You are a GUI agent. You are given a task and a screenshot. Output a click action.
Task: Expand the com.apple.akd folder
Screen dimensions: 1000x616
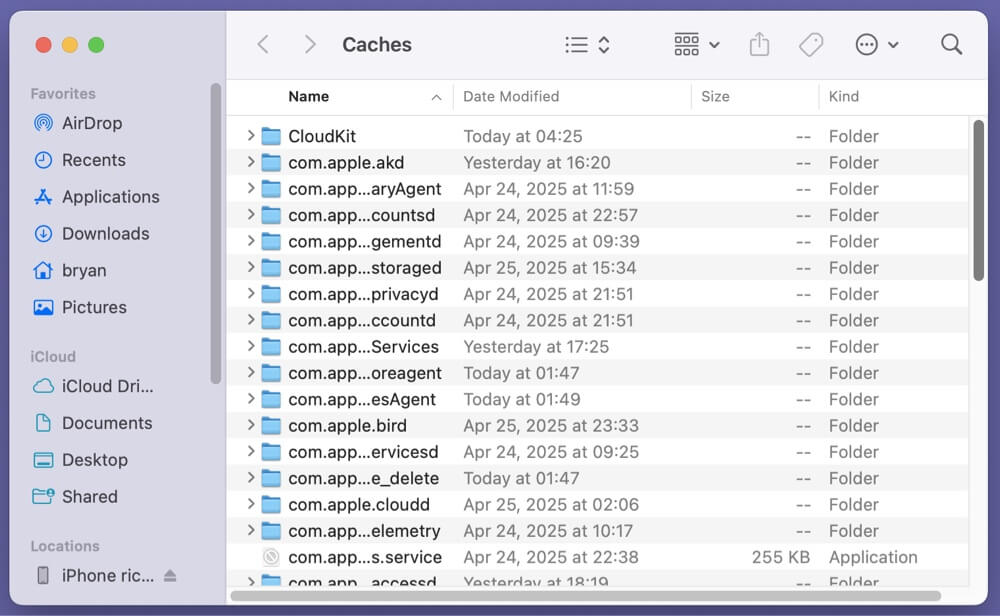pos(249,162)
